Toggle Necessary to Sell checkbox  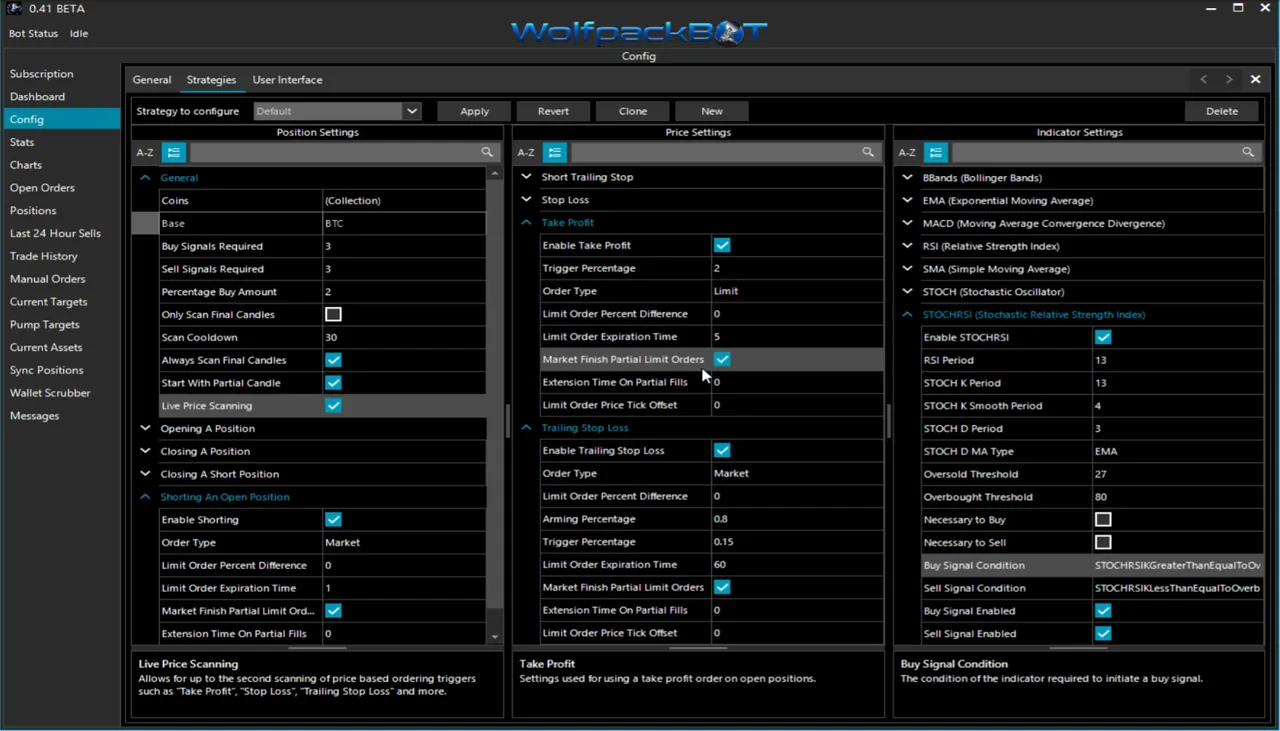point(1103,542)
